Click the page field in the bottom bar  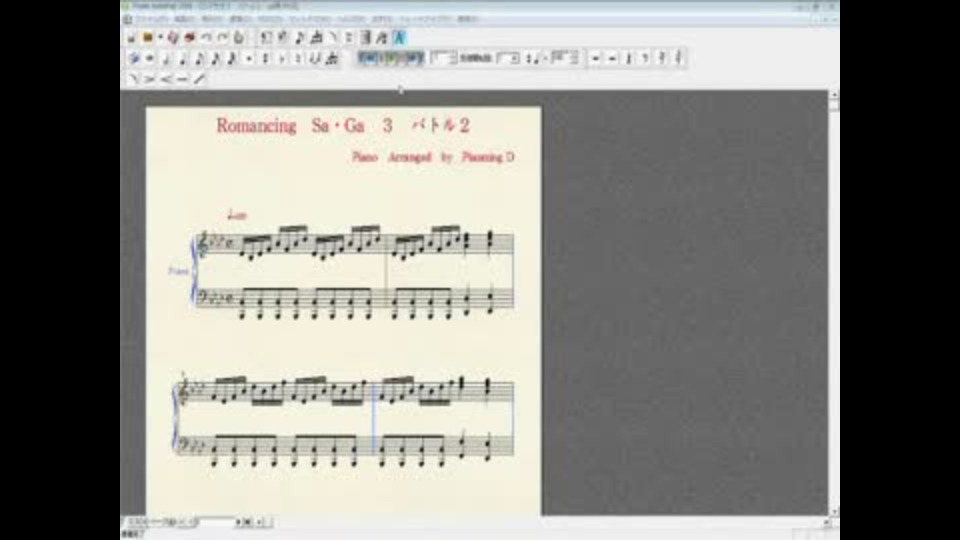pyautogui.click(x=216, y=522)
